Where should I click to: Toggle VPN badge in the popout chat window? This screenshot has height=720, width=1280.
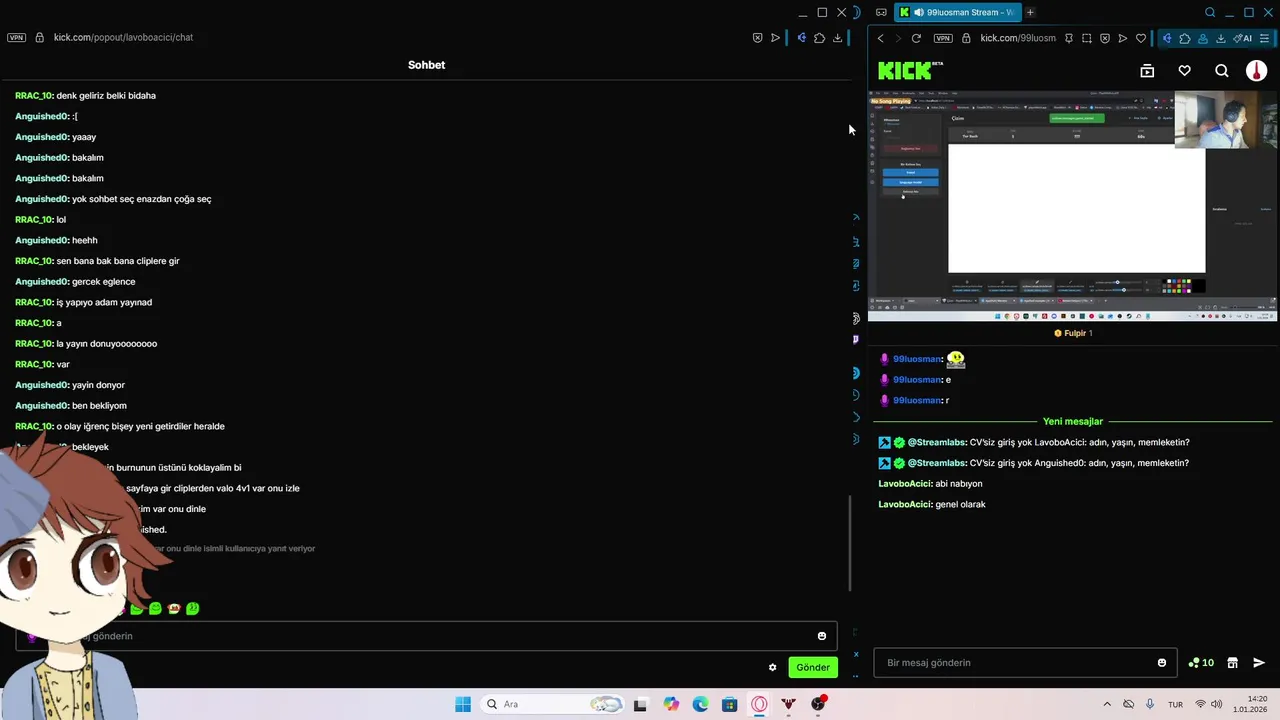click(x=16, y=37)
